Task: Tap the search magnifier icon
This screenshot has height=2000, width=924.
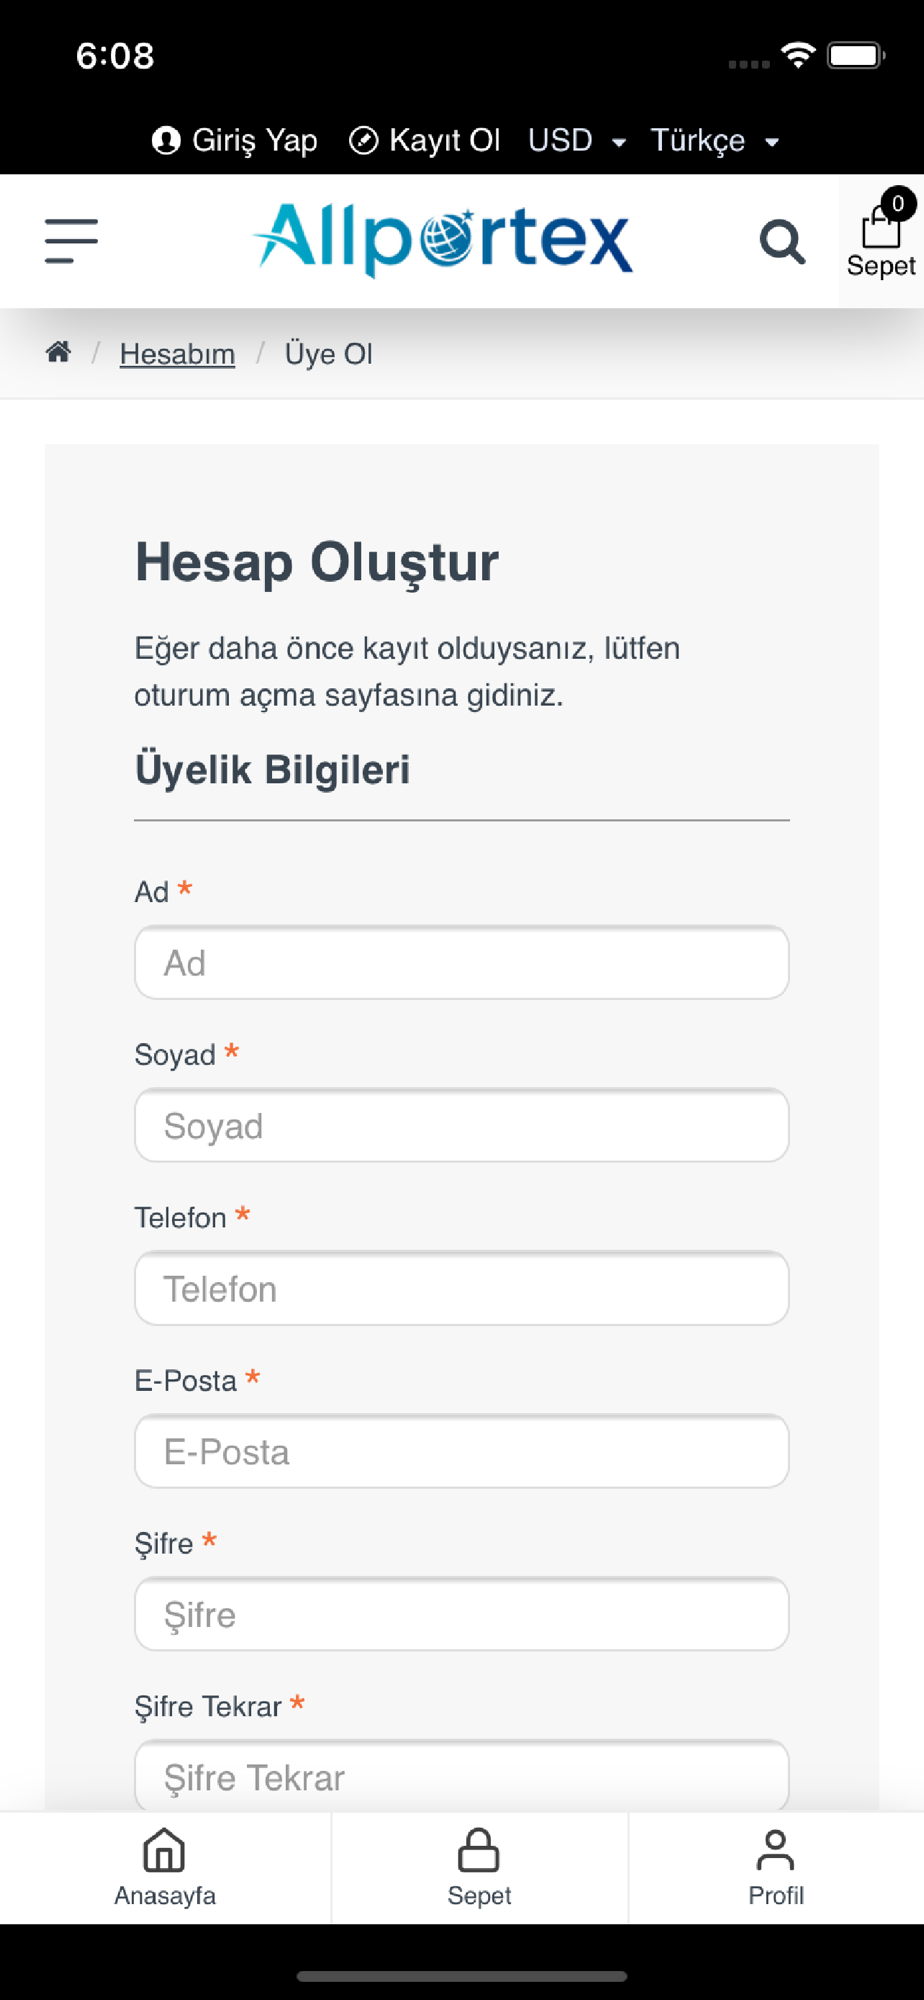Action: point(782,242)
